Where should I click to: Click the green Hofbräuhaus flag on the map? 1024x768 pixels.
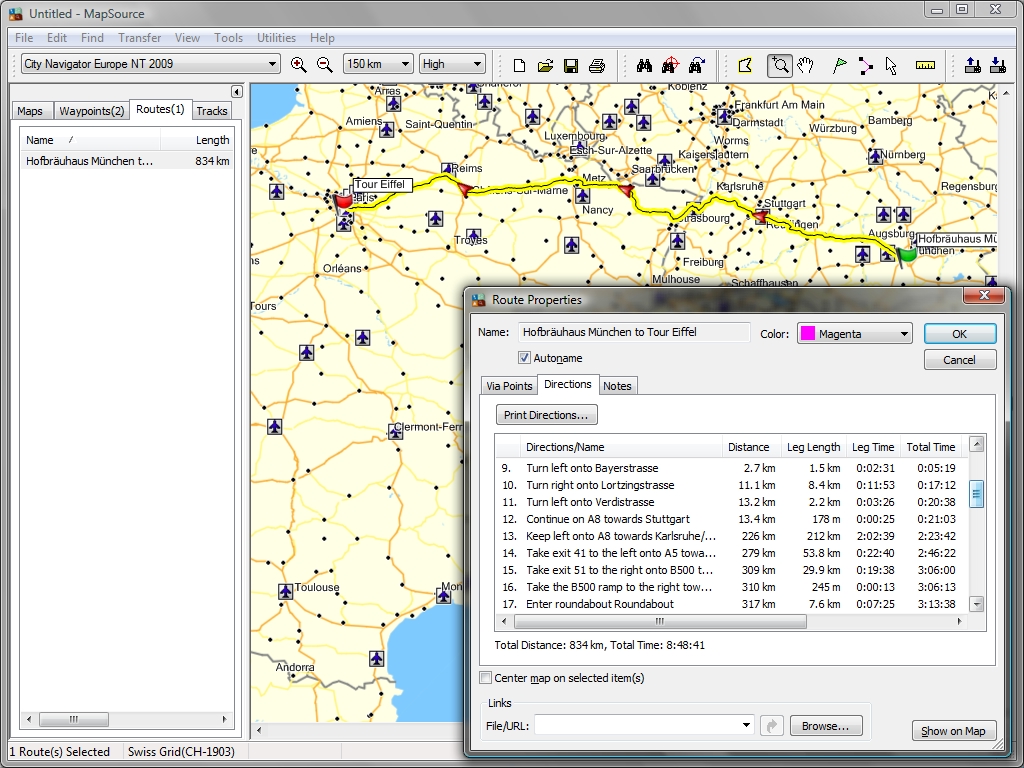point(906,255)
